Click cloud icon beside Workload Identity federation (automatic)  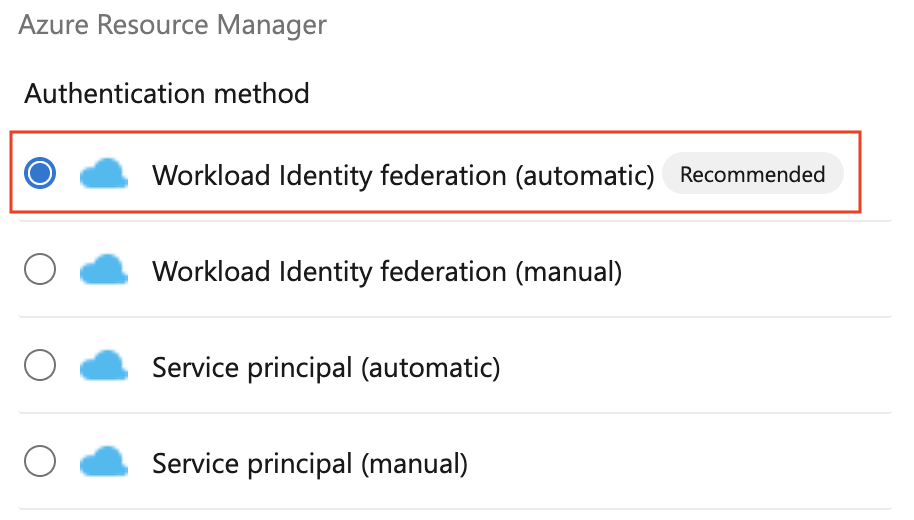pyautogui.click(x=104, y=174)
